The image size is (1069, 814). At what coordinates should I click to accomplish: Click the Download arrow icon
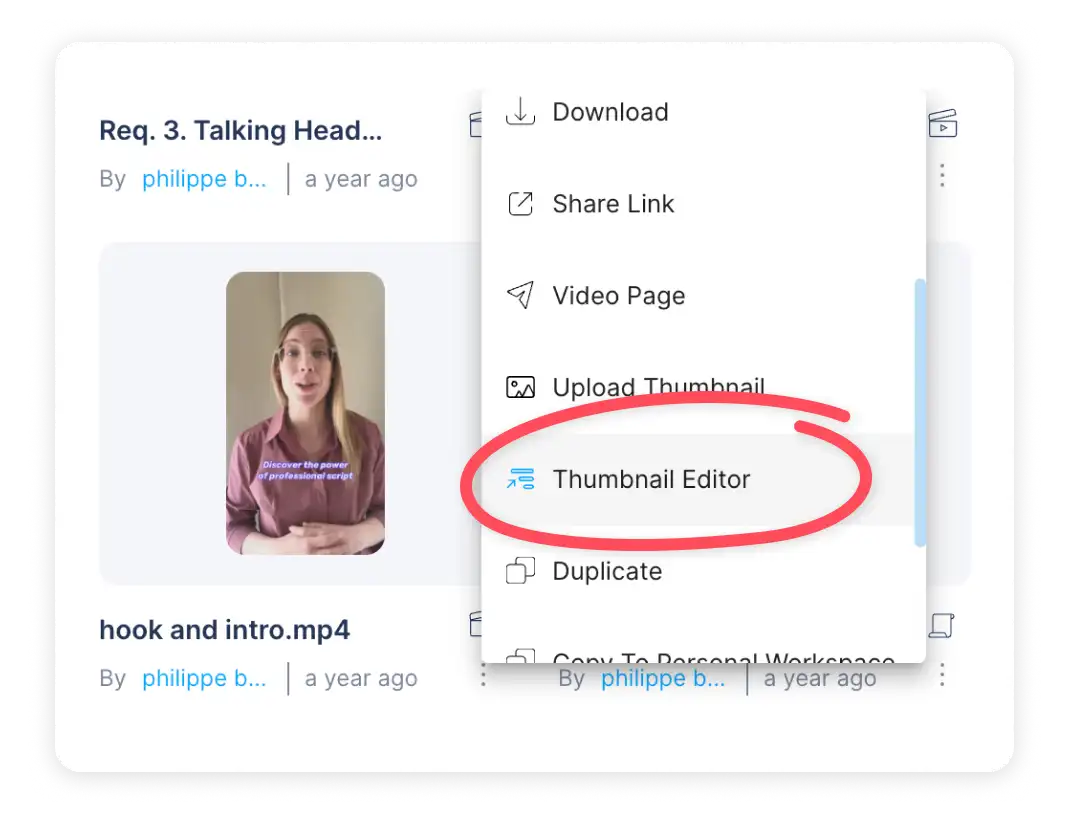pyautogui.click(x=520, y=112)
